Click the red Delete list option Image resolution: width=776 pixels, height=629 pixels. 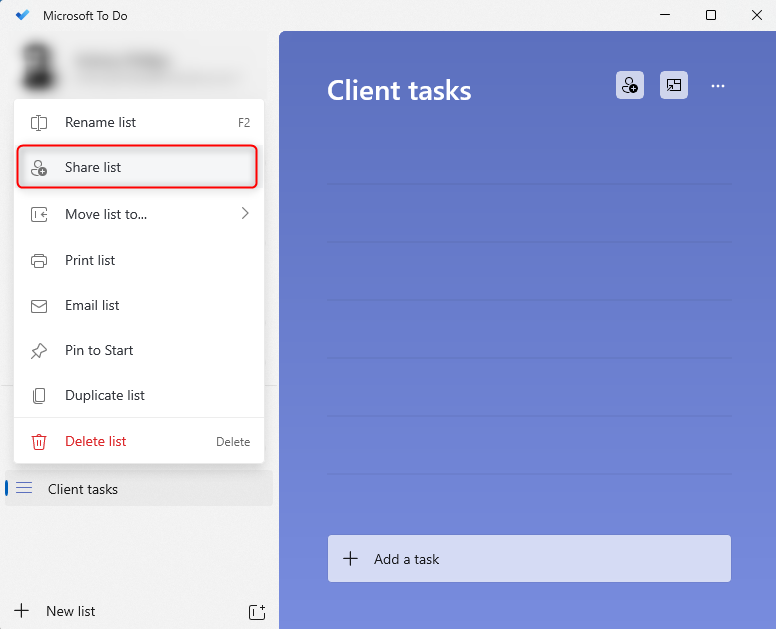click(95, 441)
